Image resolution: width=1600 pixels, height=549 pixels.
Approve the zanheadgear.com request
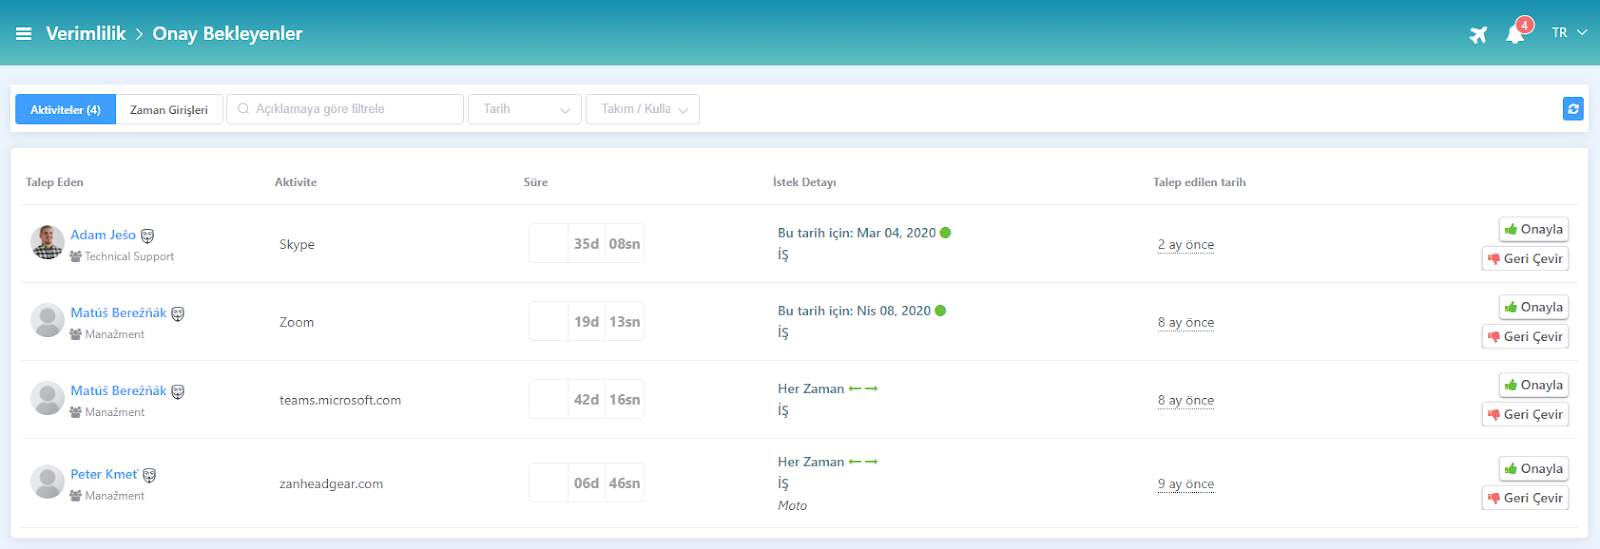click(x=1533, y=469)
